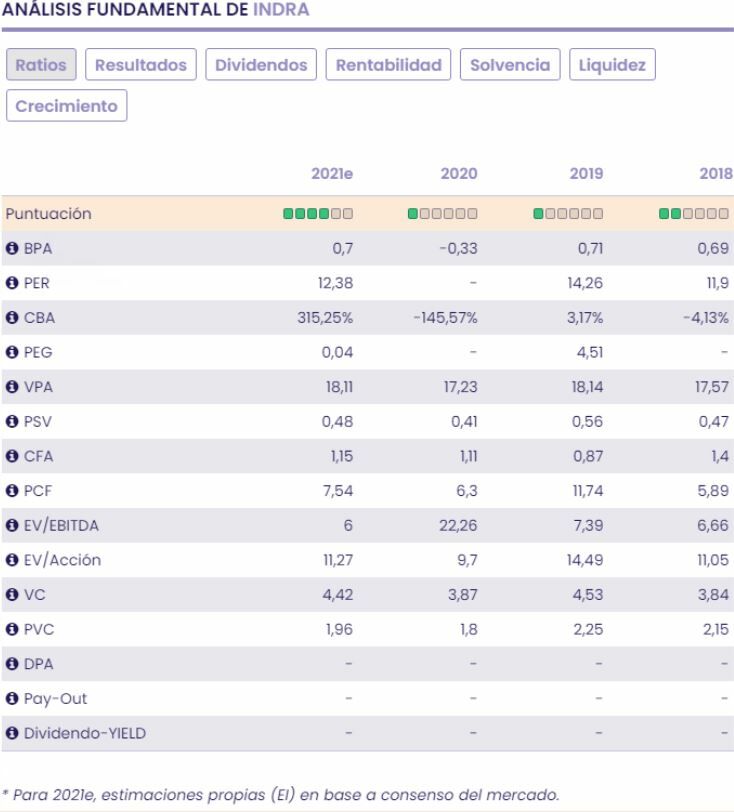The image size is (734, 812).
Task: Open the Crecimiento tab
Action: (67, 106)
